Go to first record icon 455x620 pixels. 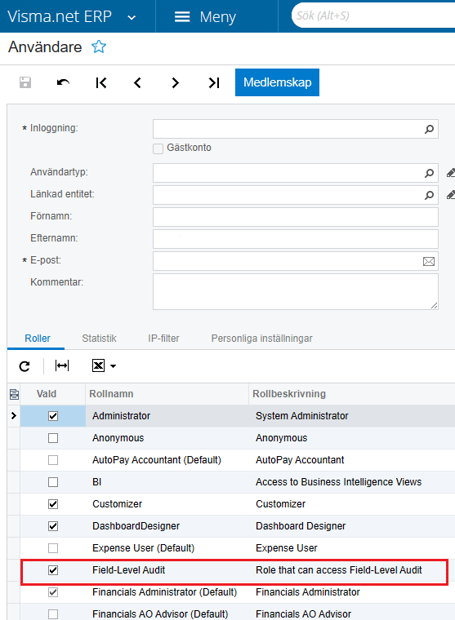101,83
